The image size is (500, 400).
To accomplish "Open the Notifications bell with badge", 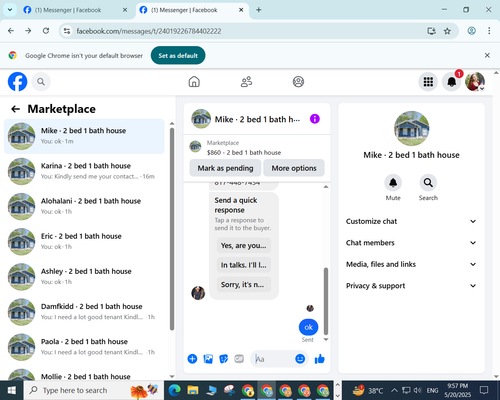I will click(452, 82).
